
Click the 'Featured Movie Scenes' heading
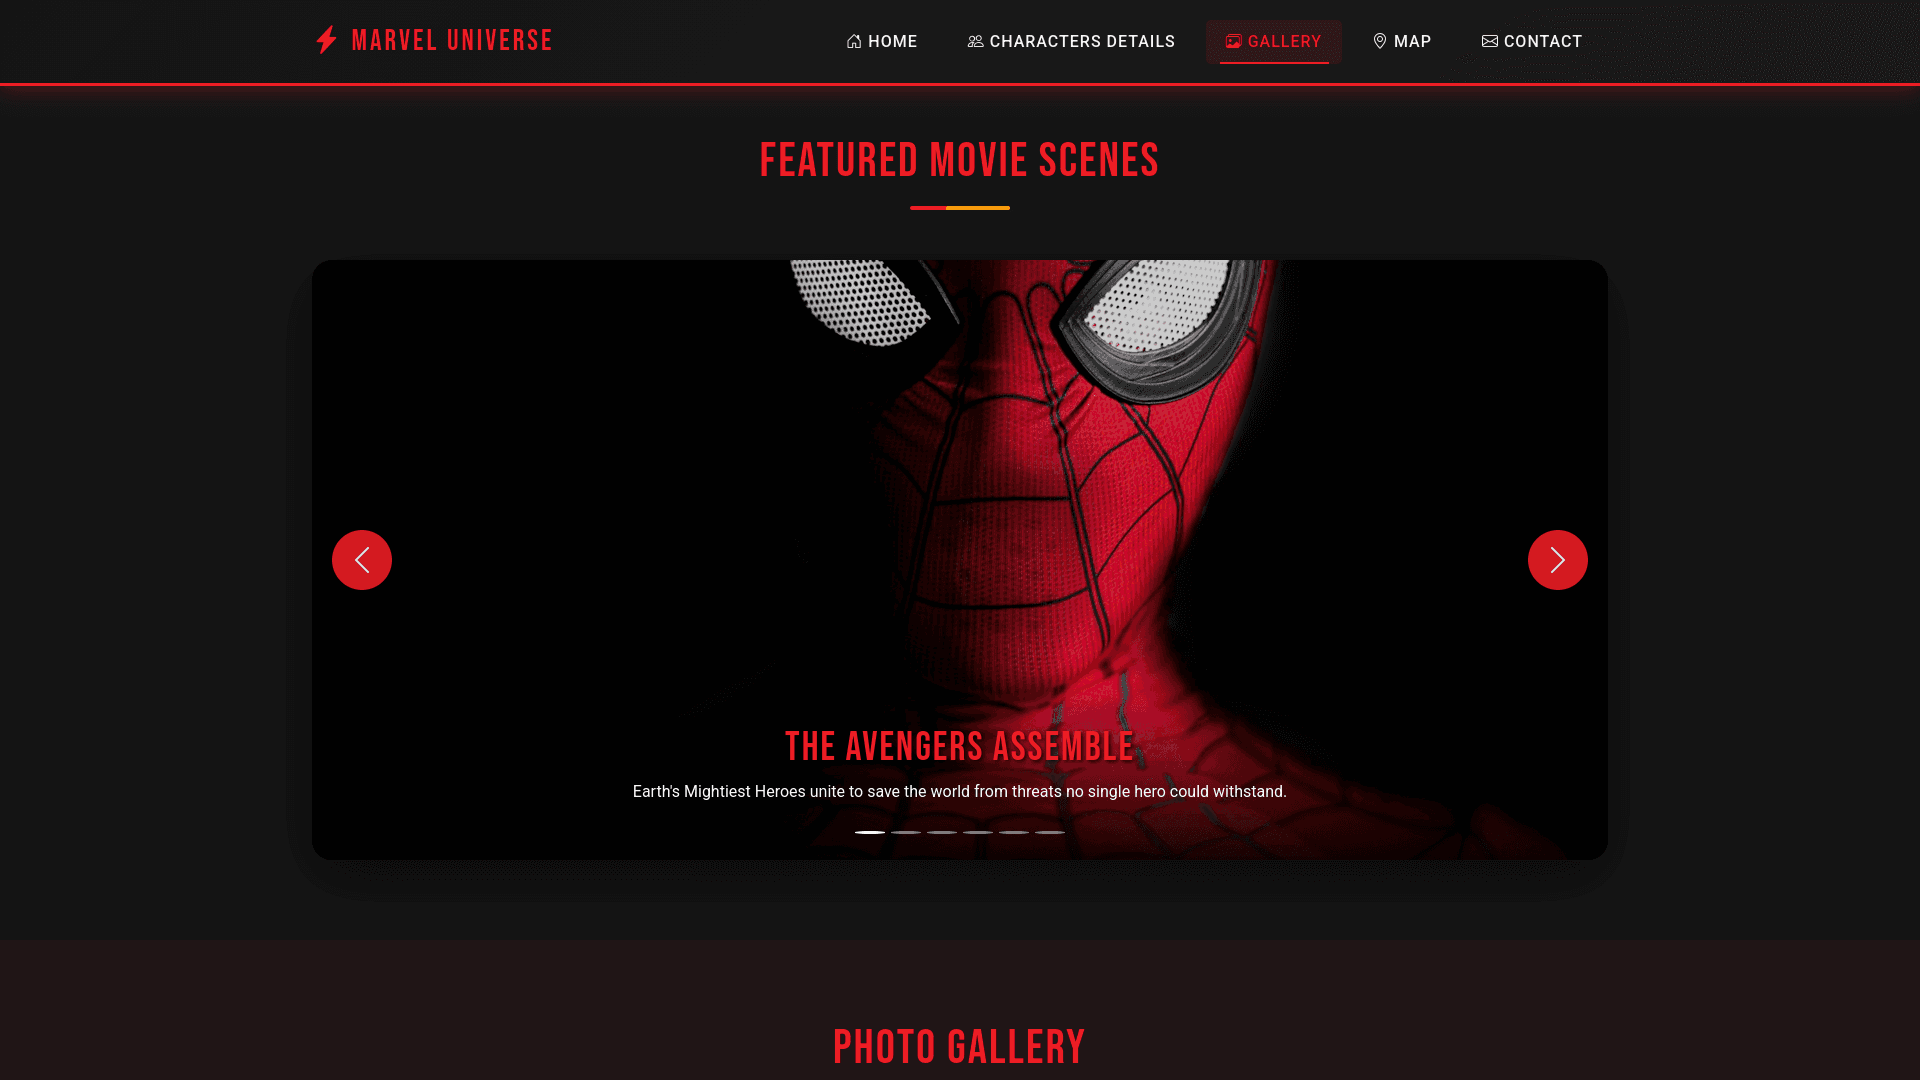[x=960, y=161]
